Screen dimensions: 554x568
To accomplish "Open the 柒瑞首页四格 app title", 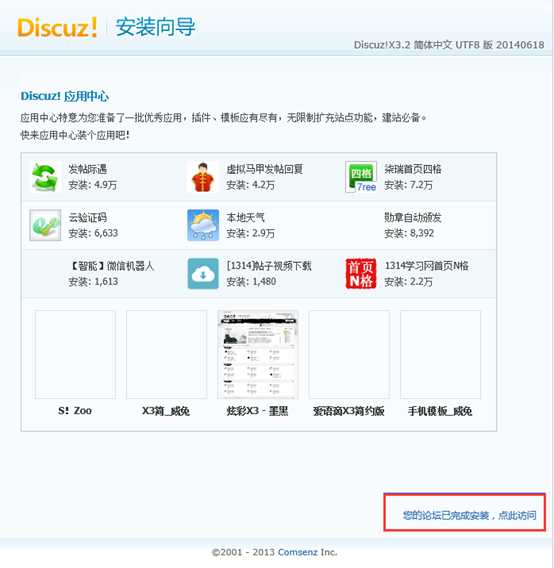I will pyautogui.click(x=413, y=169).
